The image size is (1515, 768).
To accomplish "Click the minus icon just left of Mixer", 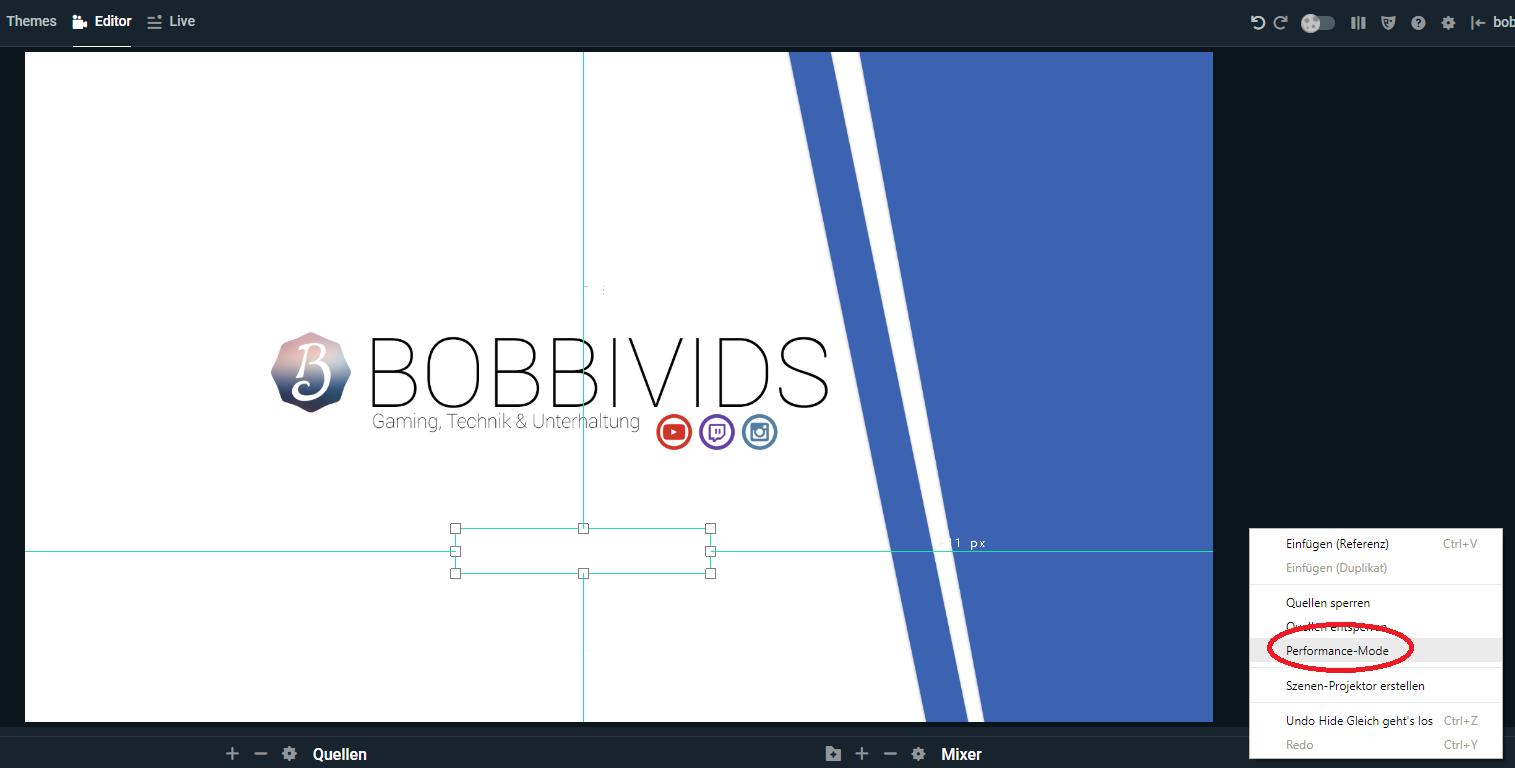I will click(890, 754).
